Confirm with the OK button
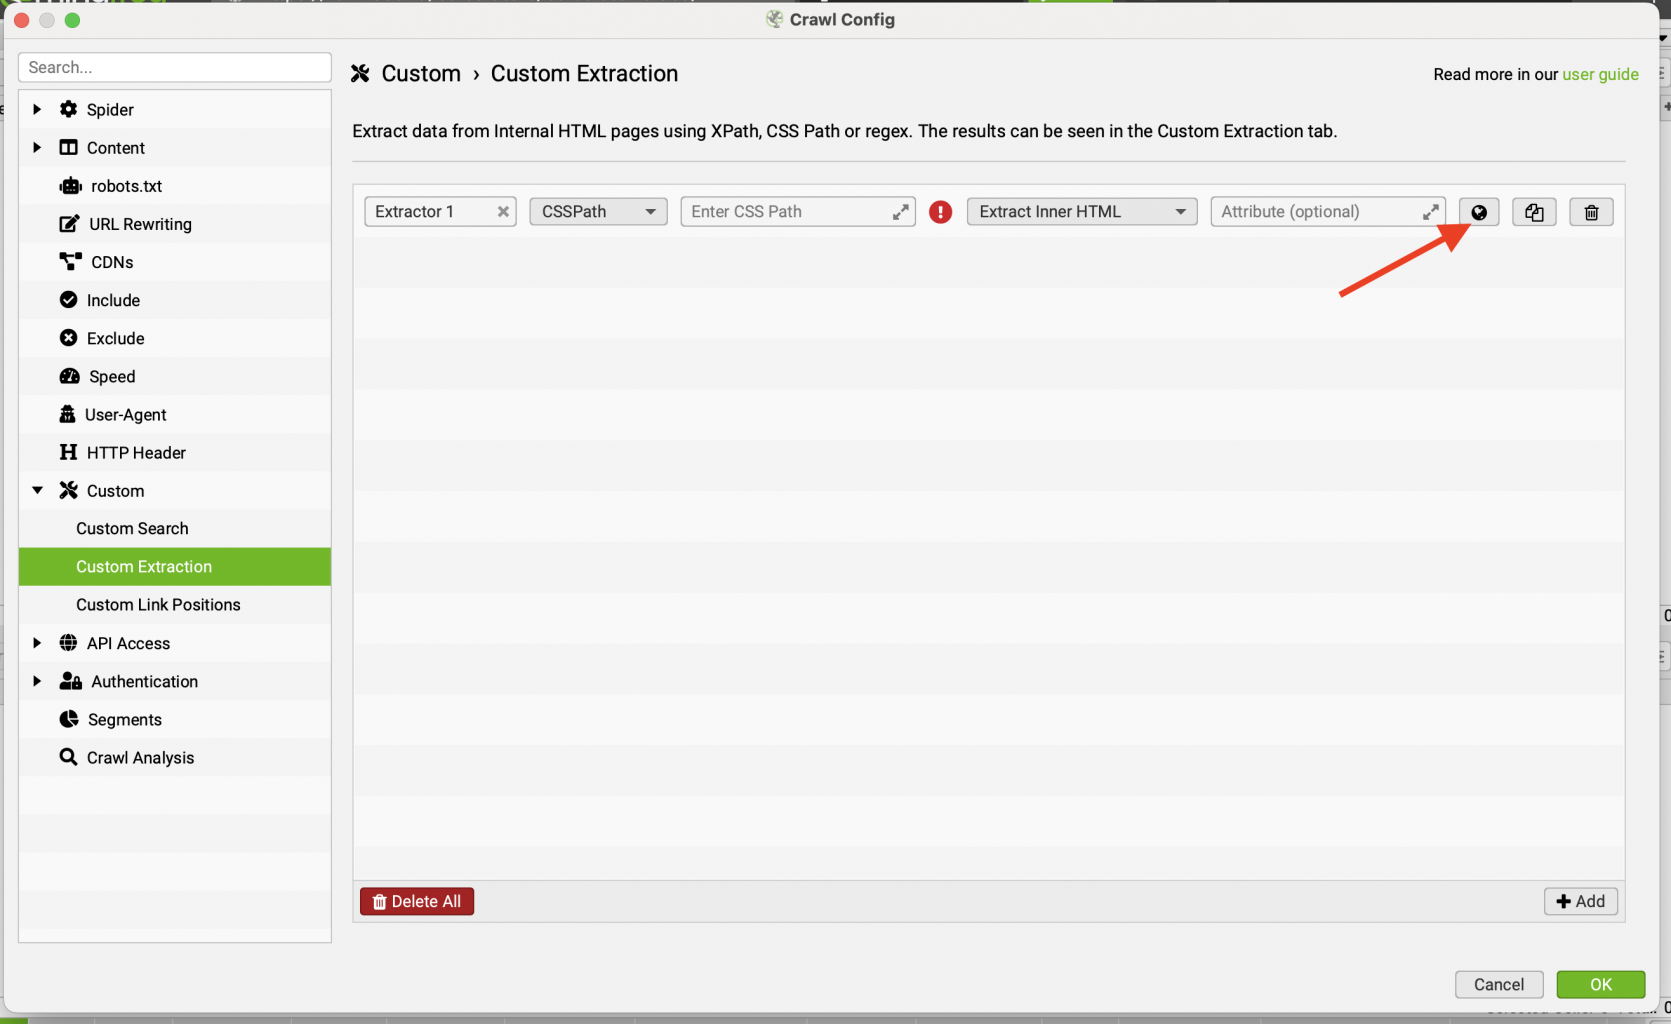 click(x=1600, y=984)
